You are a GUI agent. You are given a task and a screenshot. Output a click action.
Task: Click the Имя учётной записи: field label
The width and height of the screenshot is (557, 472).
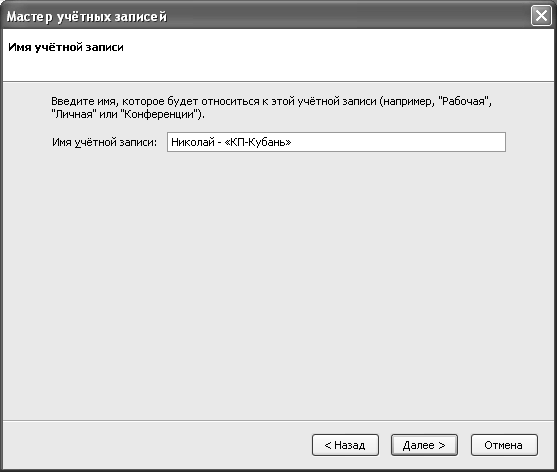(x=104, y=142)
